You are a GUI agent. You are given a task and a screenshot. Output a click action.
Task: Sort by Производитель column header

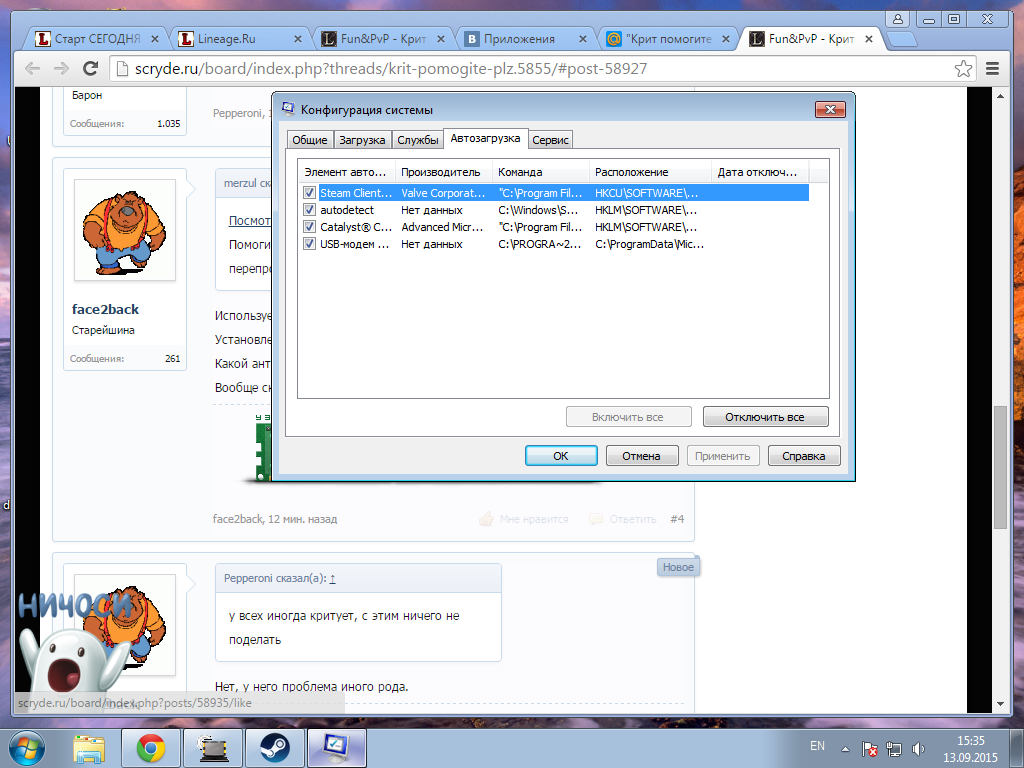(x=444, y=172)
